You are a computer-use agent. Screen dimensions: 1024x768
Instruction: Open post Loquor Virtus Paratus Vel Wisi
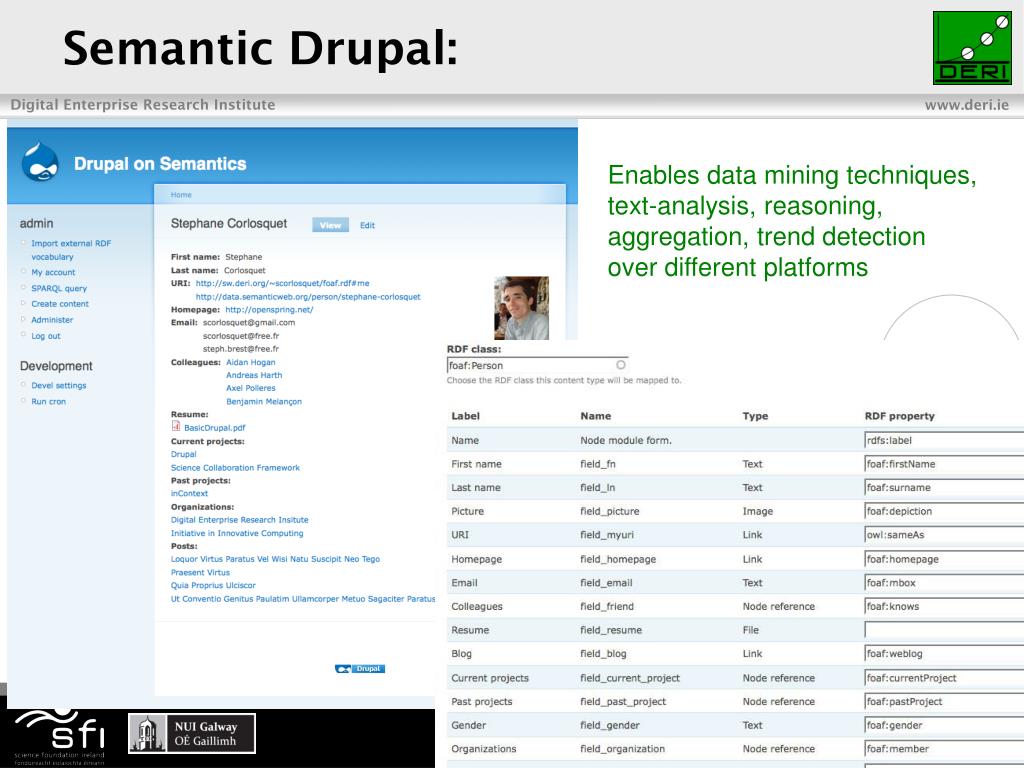pyautogui.click(x=275, y=559)
